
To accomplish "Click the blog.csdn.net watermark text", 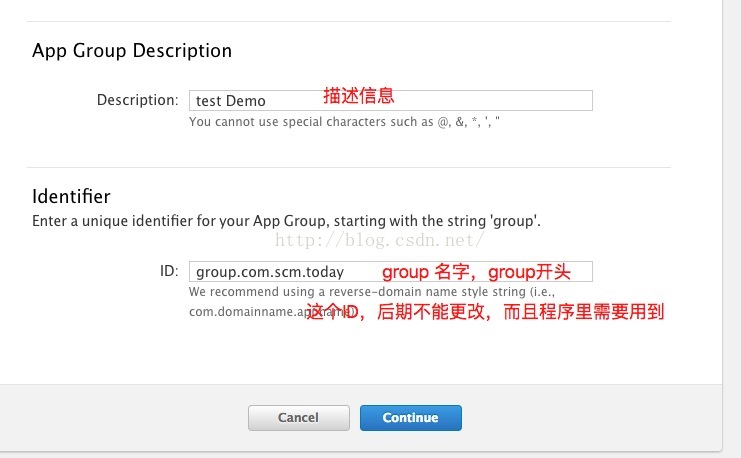I will tap(379, 240).
